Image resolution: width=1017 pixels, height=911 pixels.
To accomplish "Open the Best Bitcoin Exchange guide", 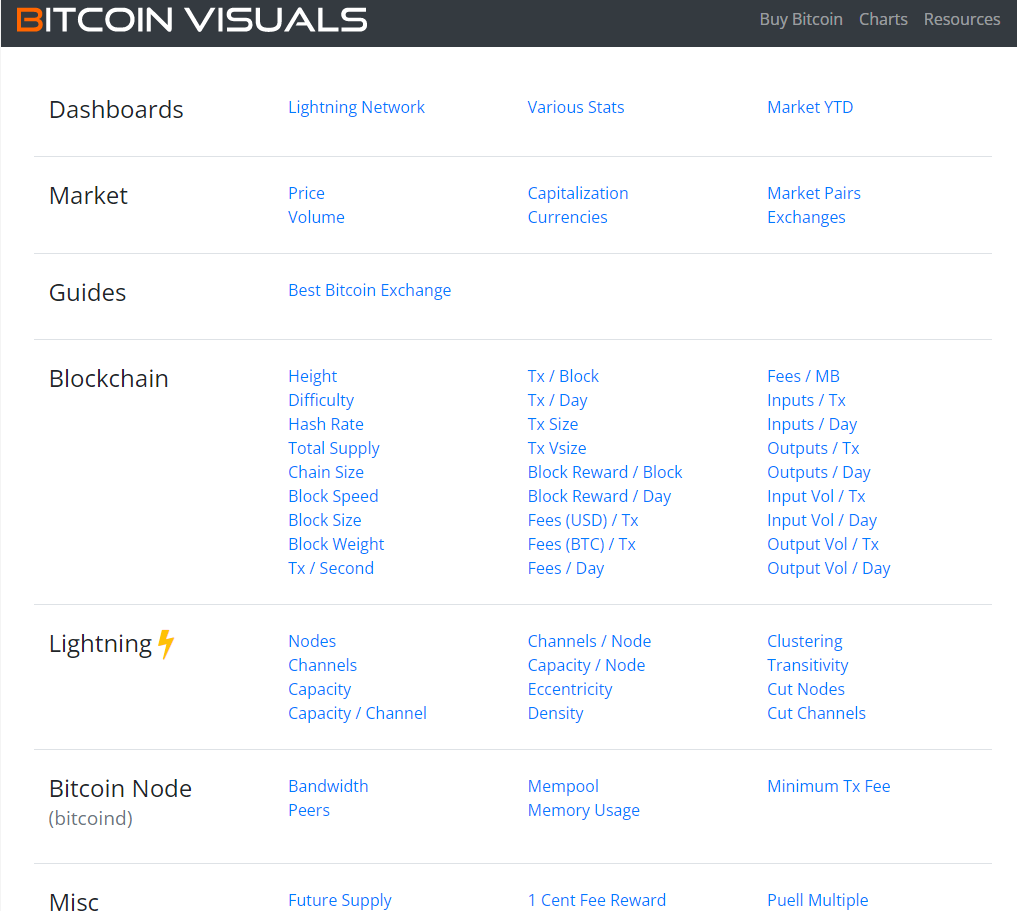I will tap(370, 290).
